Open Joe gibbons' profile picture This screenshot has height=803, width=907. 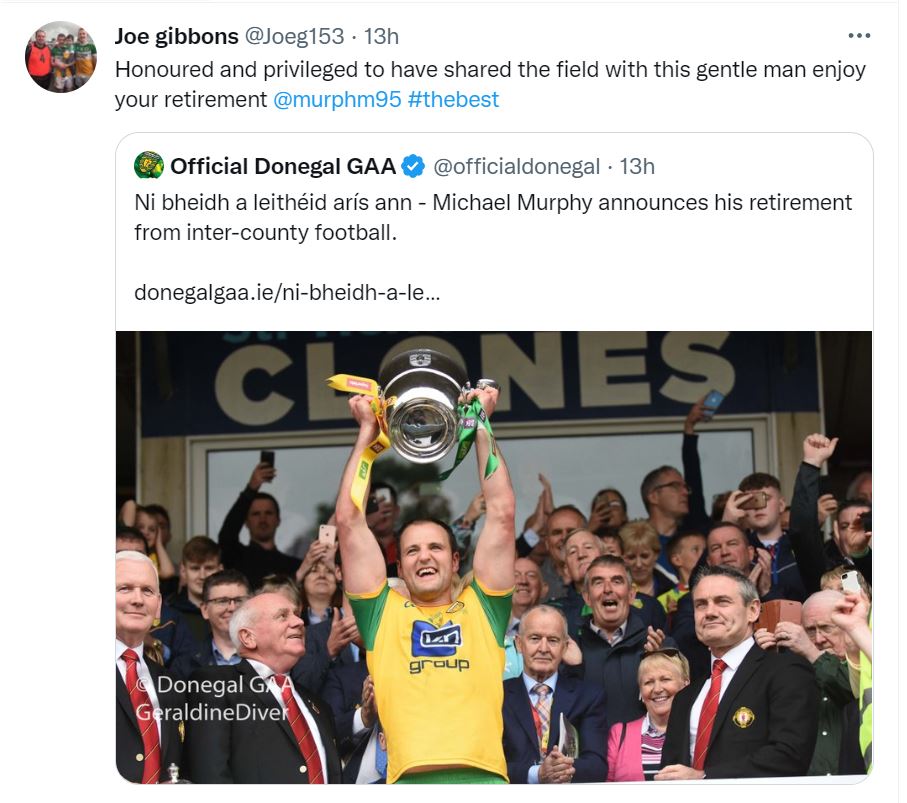click(x=61, y=57)
